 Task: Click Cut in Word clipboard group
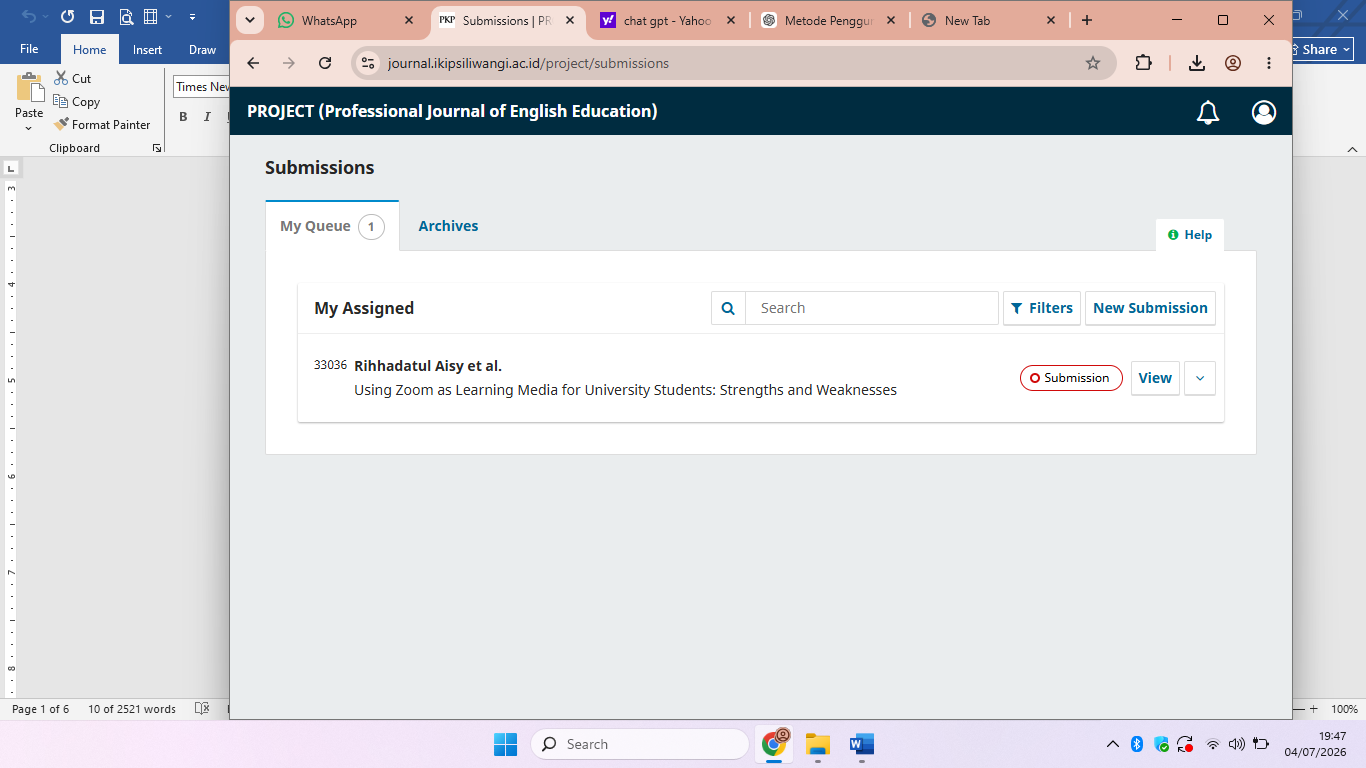[72, 78]
